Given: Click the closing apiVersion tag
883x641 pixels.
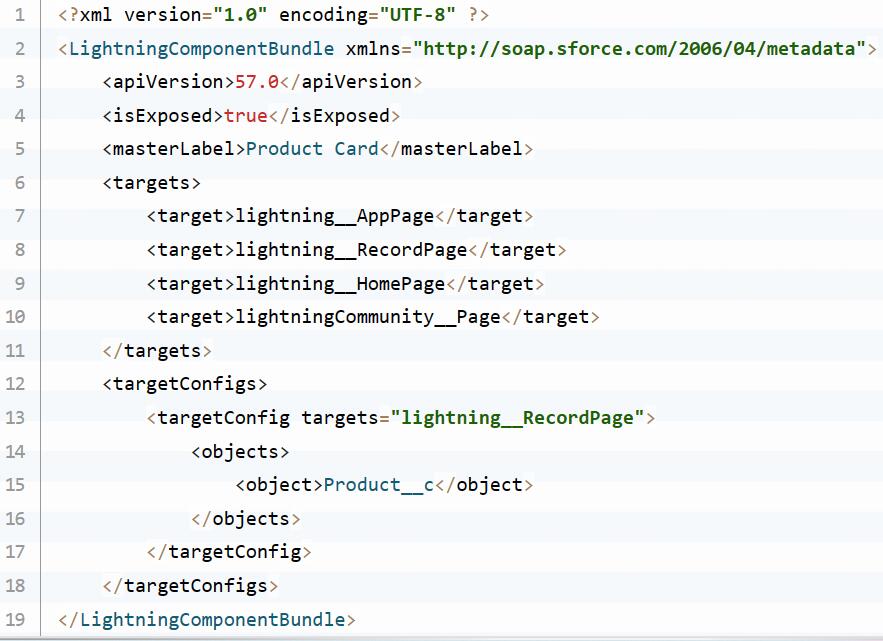Looking at the screenshot, I should tap(351, 82).
